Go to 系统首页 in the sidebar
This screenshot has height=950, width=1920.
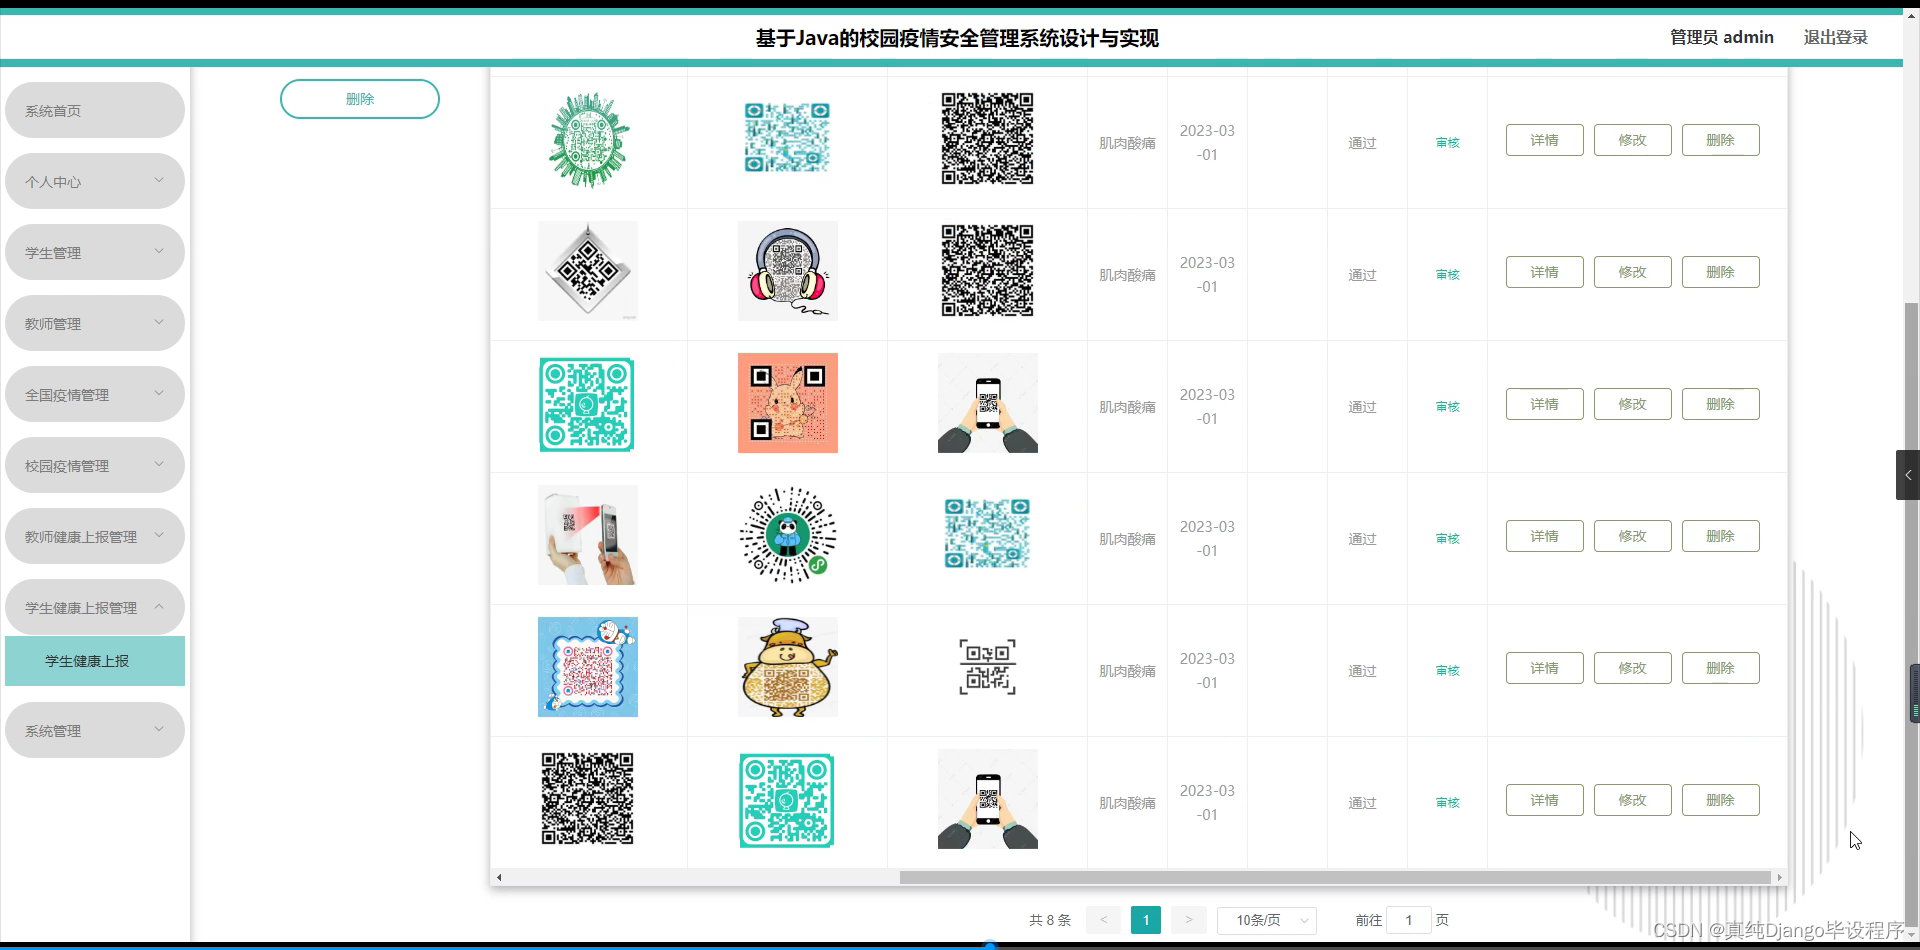click(x=95, y=110)
